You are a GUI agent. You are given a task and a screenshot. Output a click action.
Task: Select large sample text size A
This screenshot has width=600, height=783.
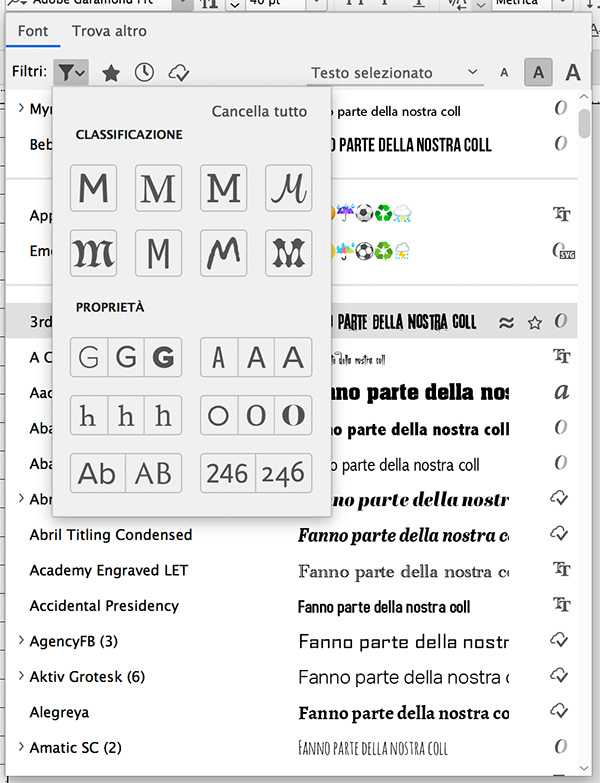click(x=573, y=72)
